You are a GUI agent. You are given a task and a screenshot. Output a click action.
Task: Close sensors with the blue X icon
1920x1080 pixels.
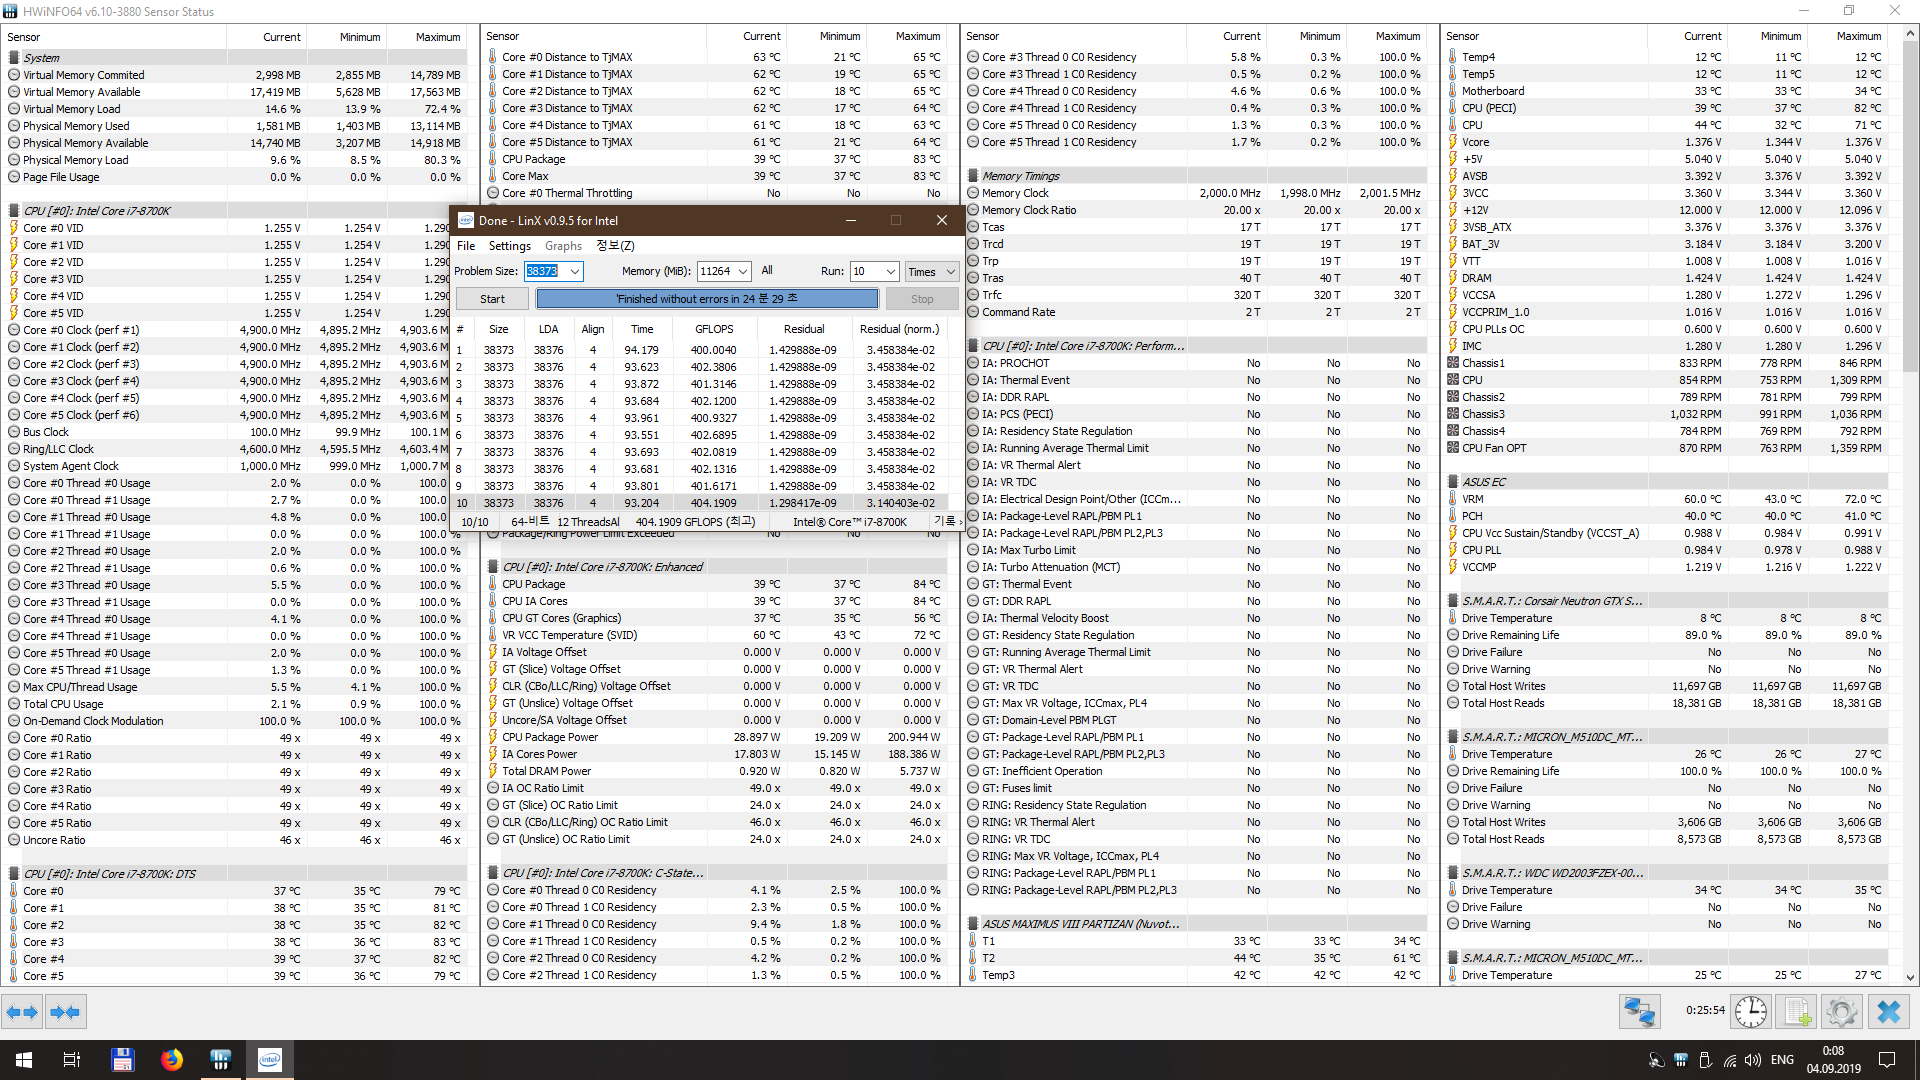(1888, 1012)
